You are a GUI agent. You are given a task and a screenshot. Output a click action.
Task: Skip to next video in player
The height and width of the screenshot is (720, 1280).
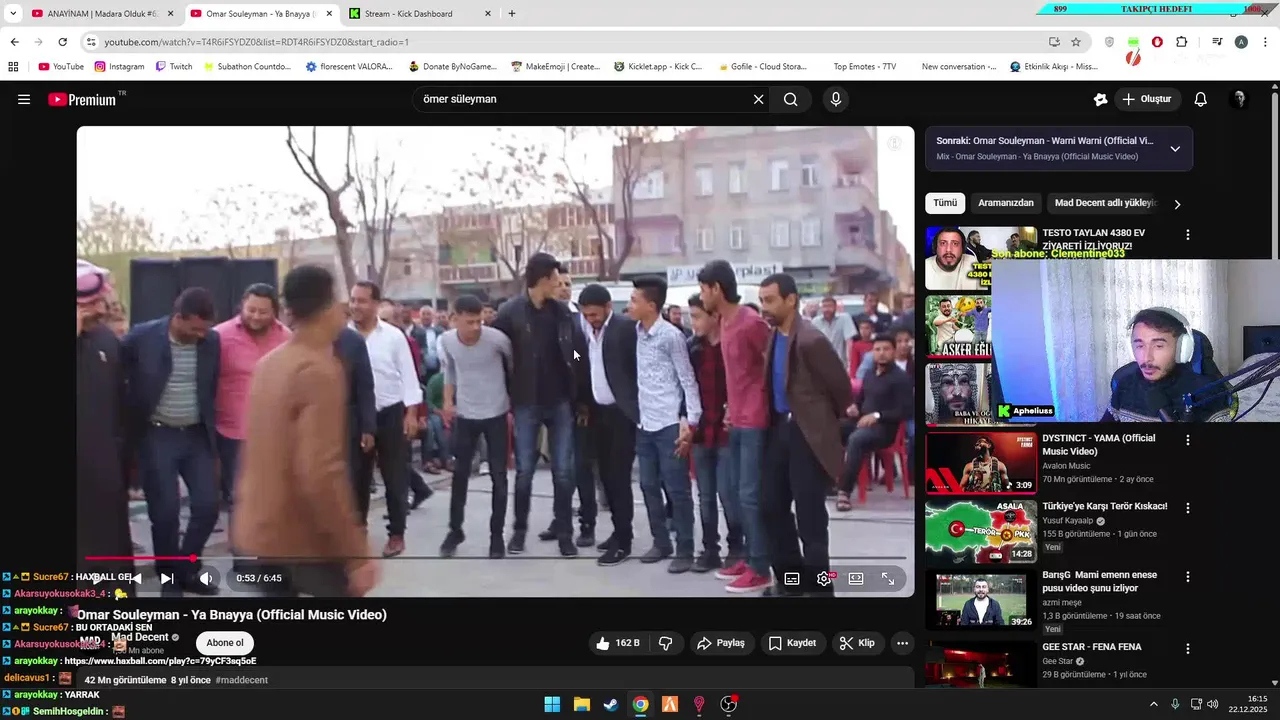click(167, 578)
